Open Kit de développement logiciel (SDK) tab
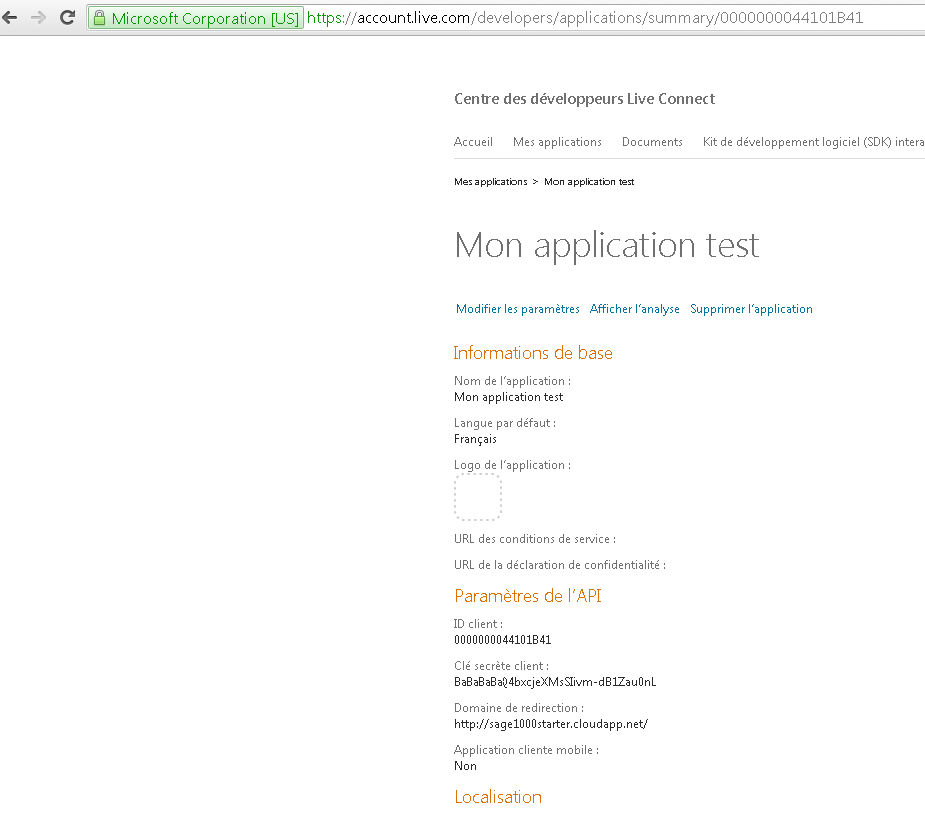 814,142
